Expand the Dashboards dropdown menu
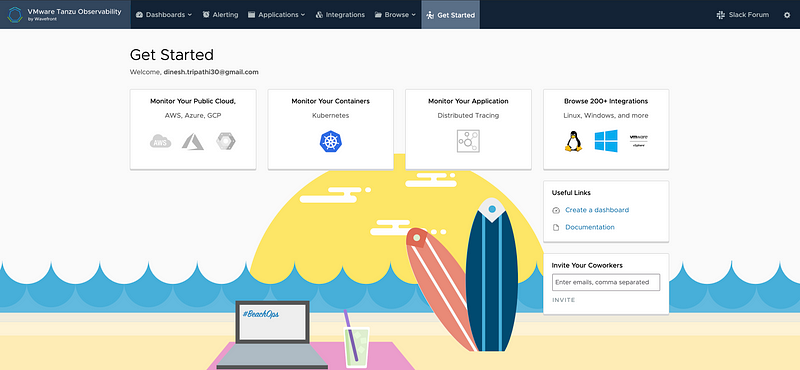This screenshot has height=370, width=800. 164,15
